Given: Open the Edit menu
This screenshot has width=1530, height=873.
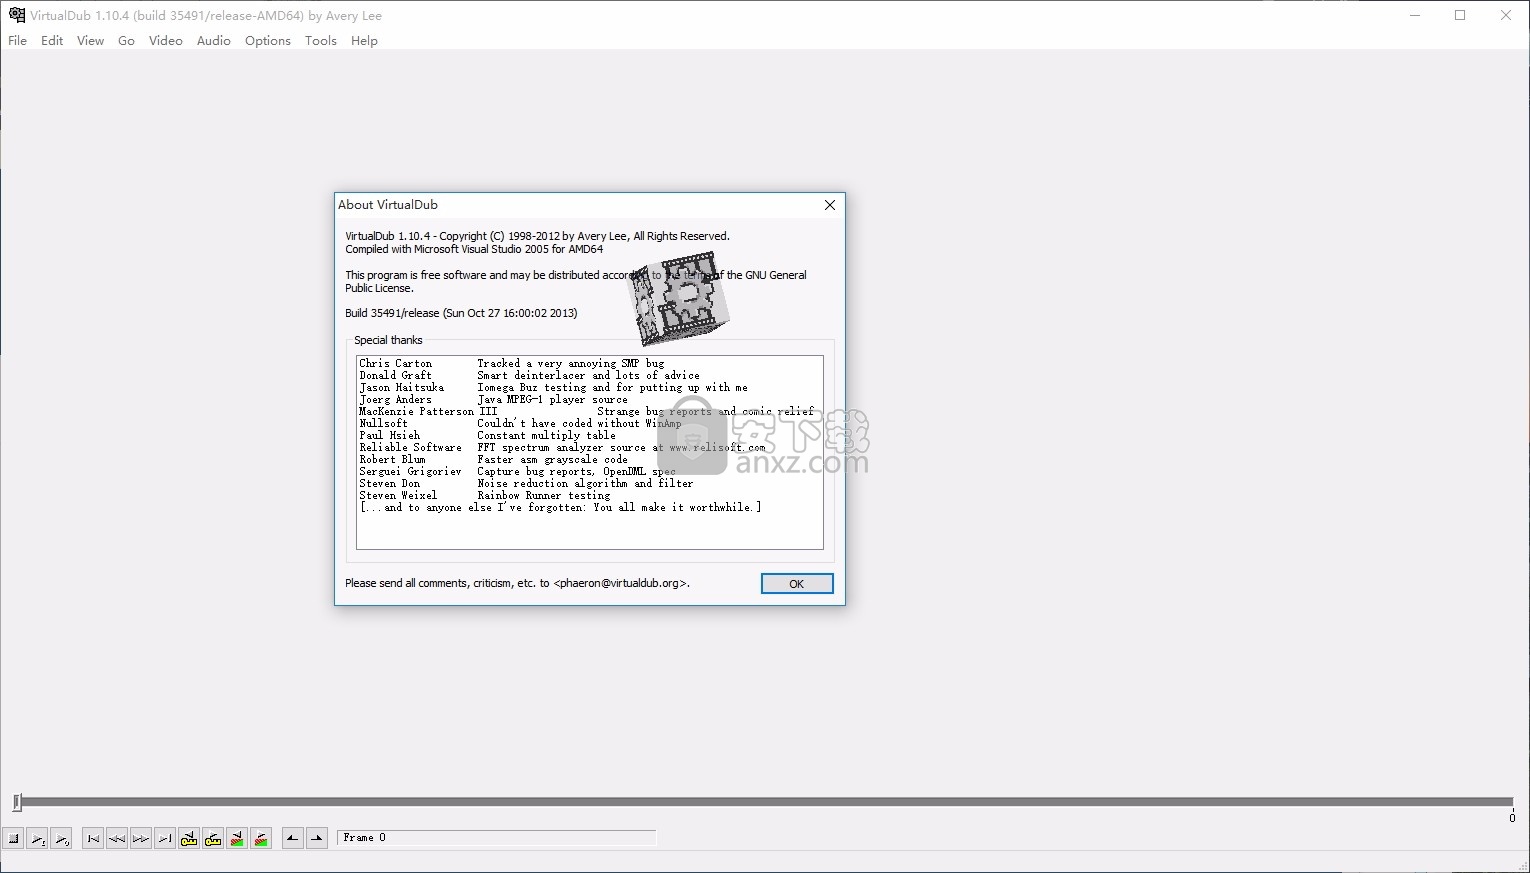Looking at the screenshot, I should (52, 41).
